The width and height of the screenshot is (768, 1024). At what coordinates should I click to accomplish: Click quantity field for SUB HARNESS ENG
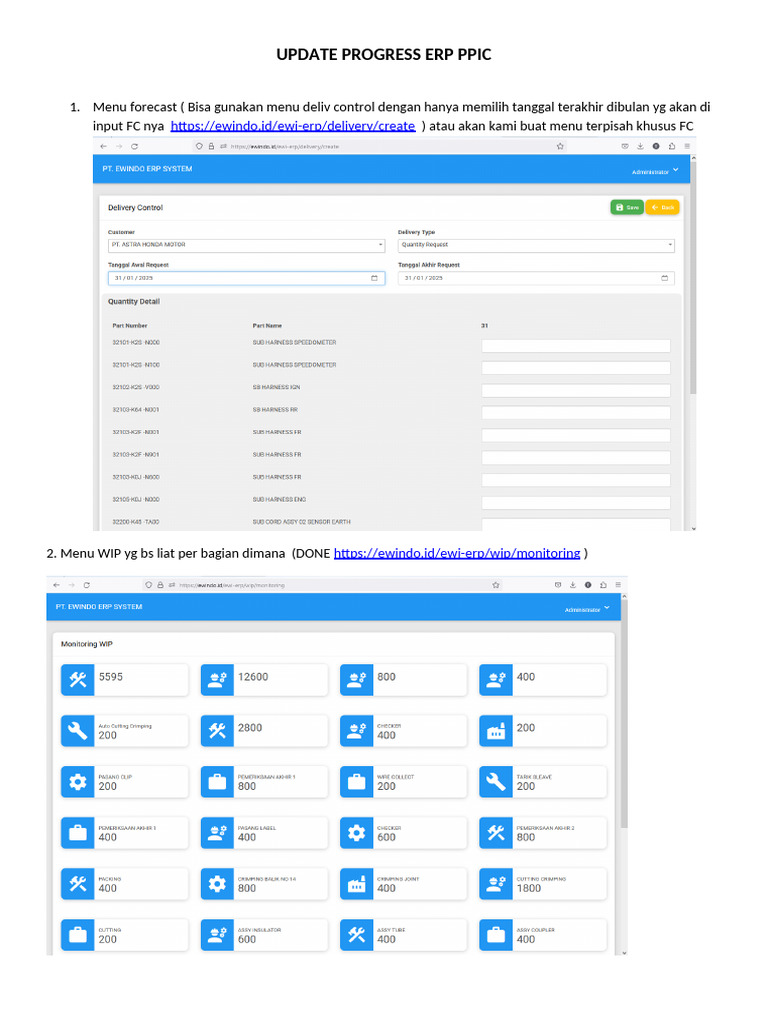click(x=576, y=502)
